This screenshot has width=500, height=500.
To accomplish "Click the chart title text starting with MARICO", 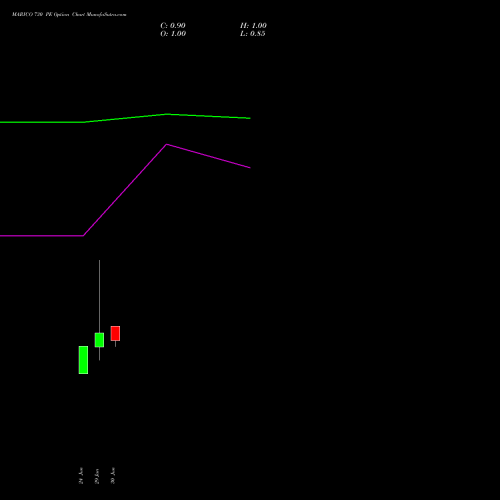I will pyautogui.click(x=69, y=14).
